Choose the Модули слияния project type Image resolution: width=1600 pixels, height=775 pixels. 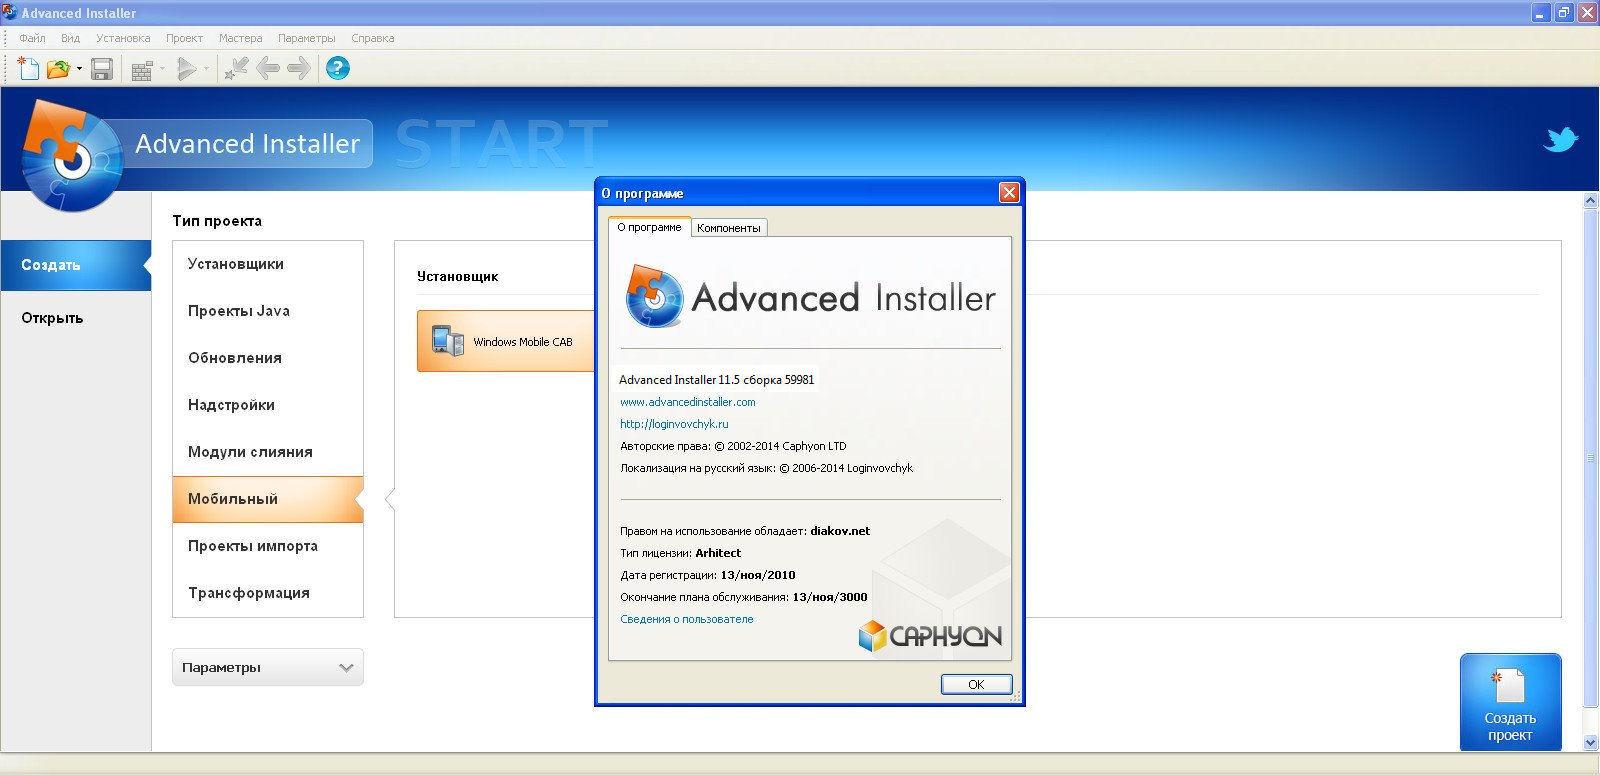coord(268,452)
